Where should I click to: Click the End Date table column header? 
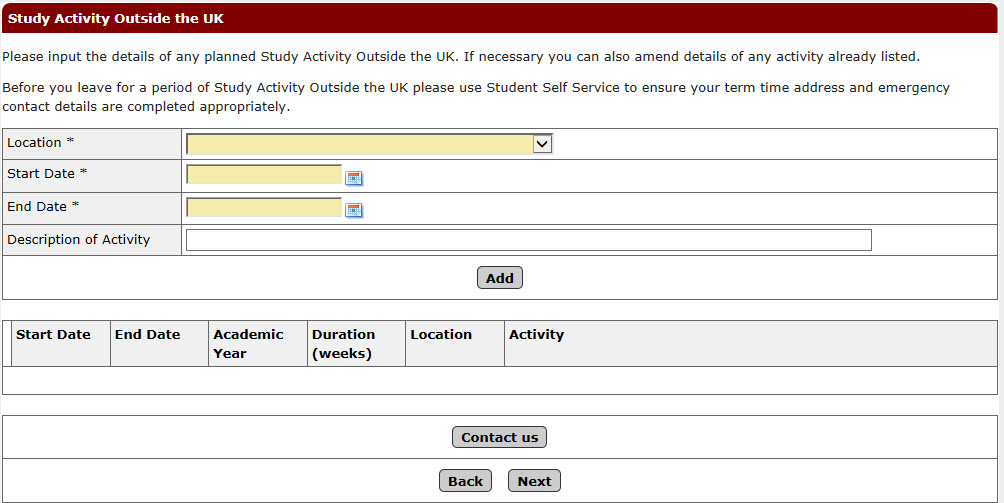pyautogui.click(x=148, y=335)
